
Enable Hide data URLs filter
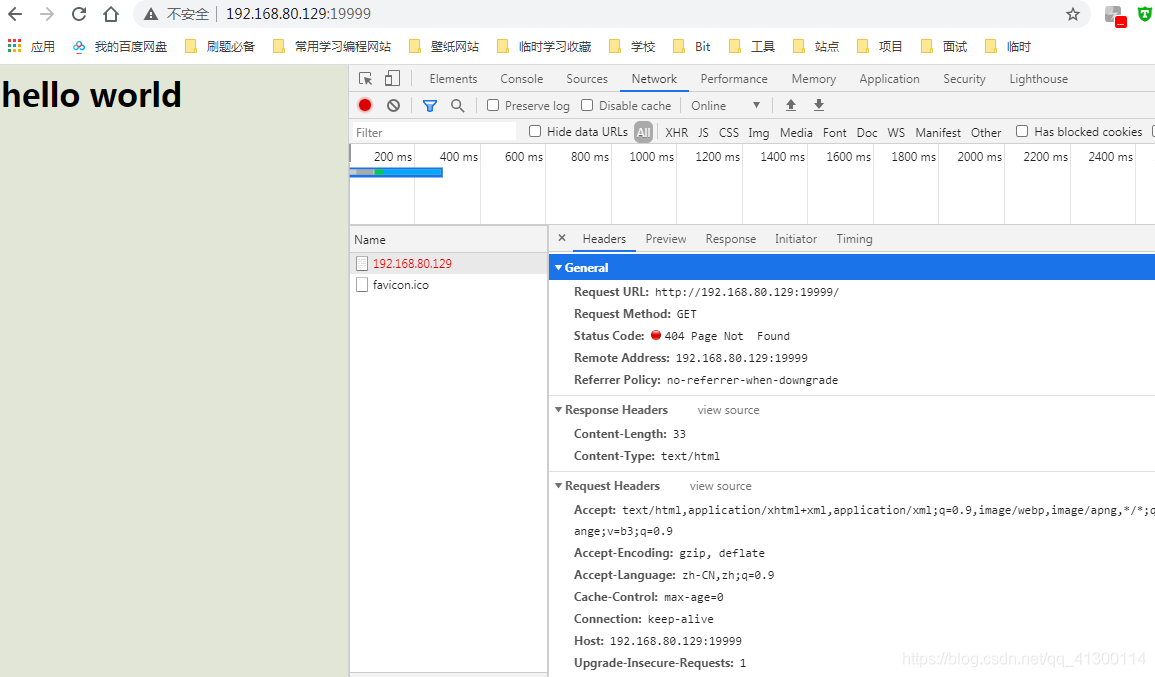pos(535,131)
